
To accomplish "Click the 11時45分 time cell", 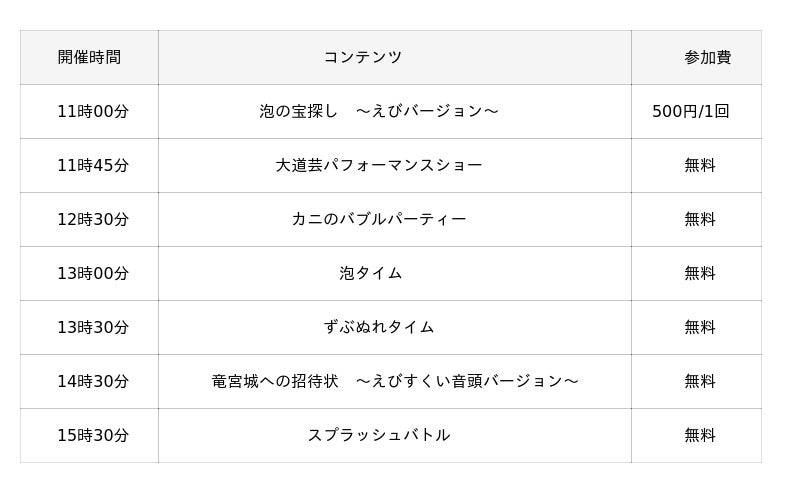I will 93,165.
